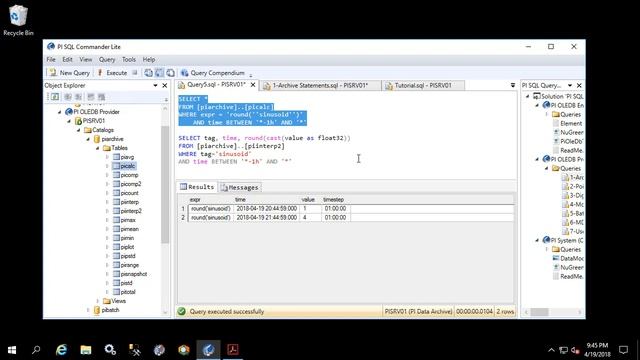The height and width of the screenshot is (360, 640).
Task: Close the Object Explorer panel
Action: pos(164,85)
